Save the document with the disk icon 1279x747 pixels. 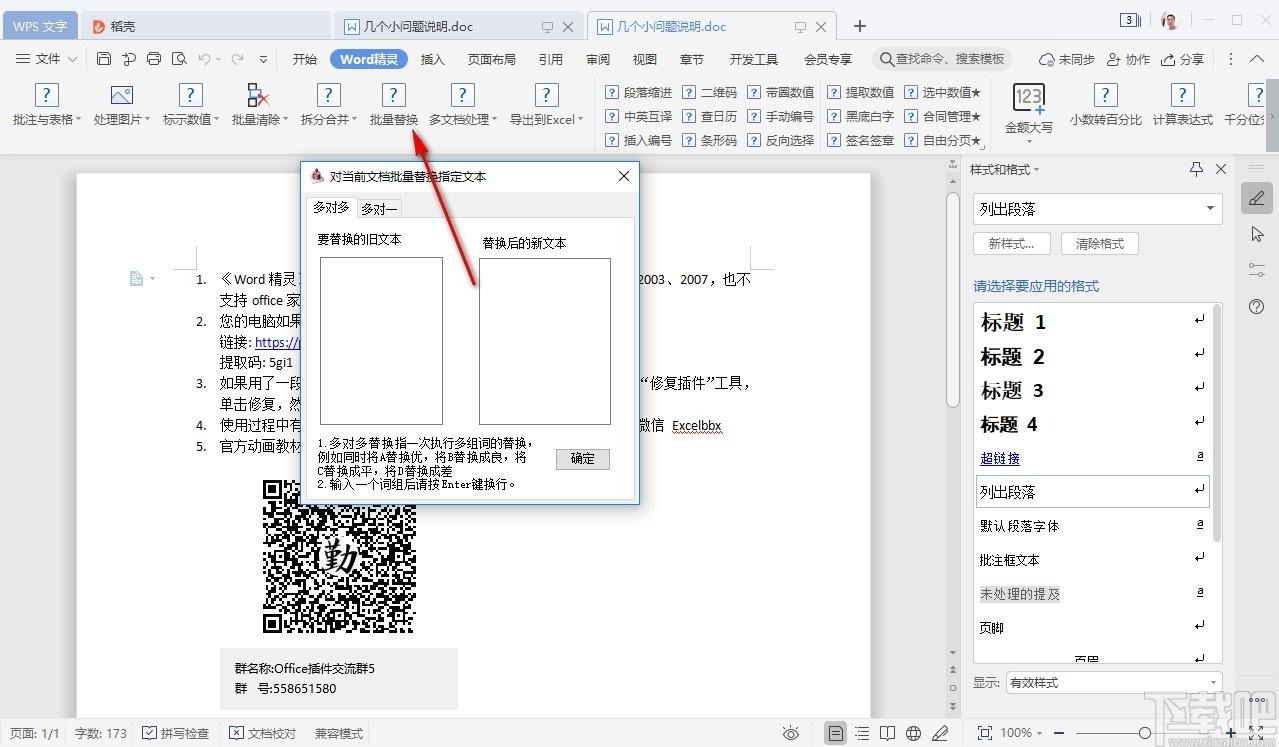click(x=104, y=59)
